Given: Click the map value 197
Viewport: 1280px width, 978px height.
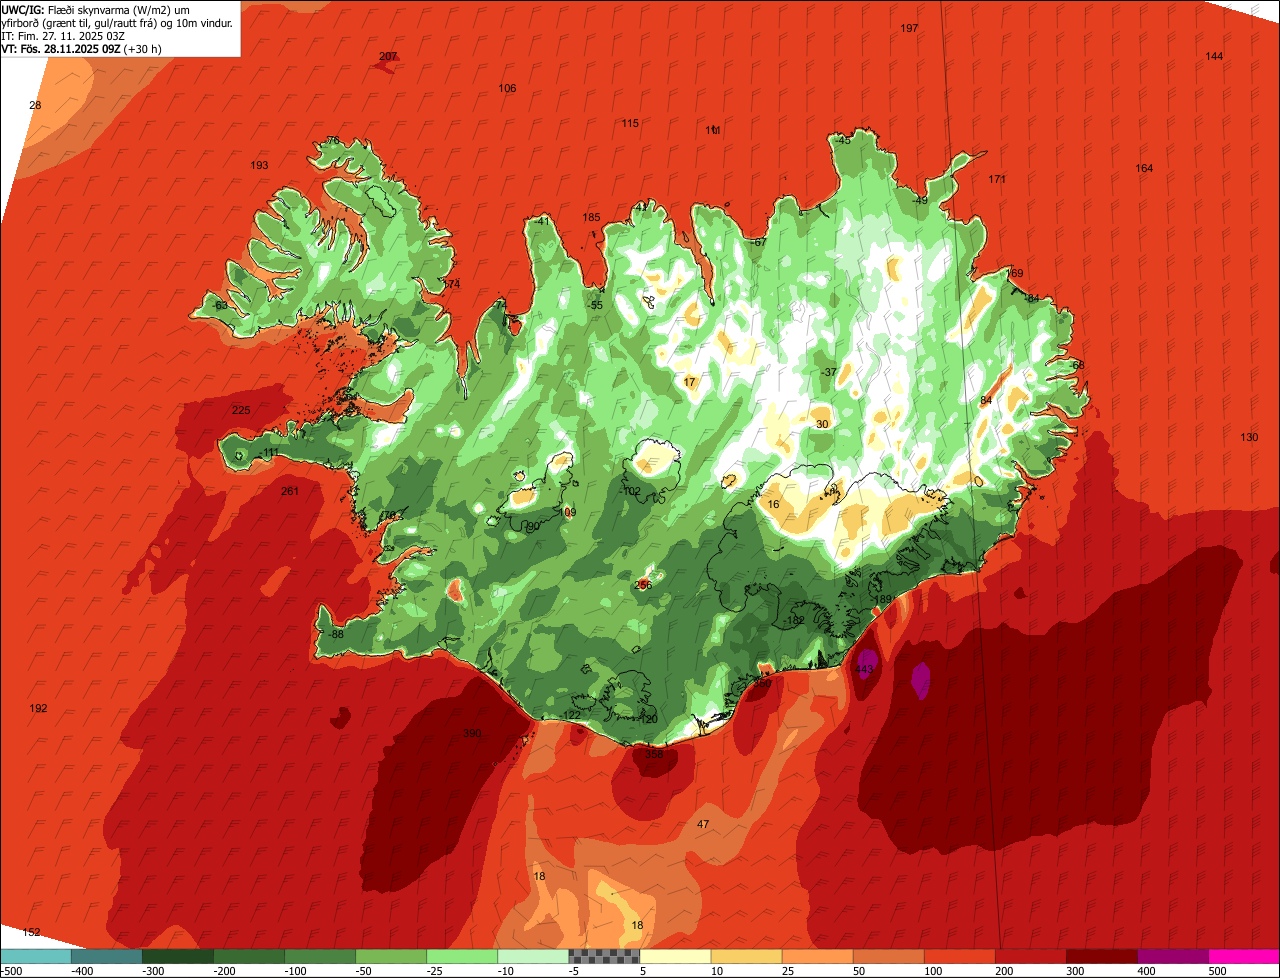Looking at the screenshot, I should click(x=909, y=28).
